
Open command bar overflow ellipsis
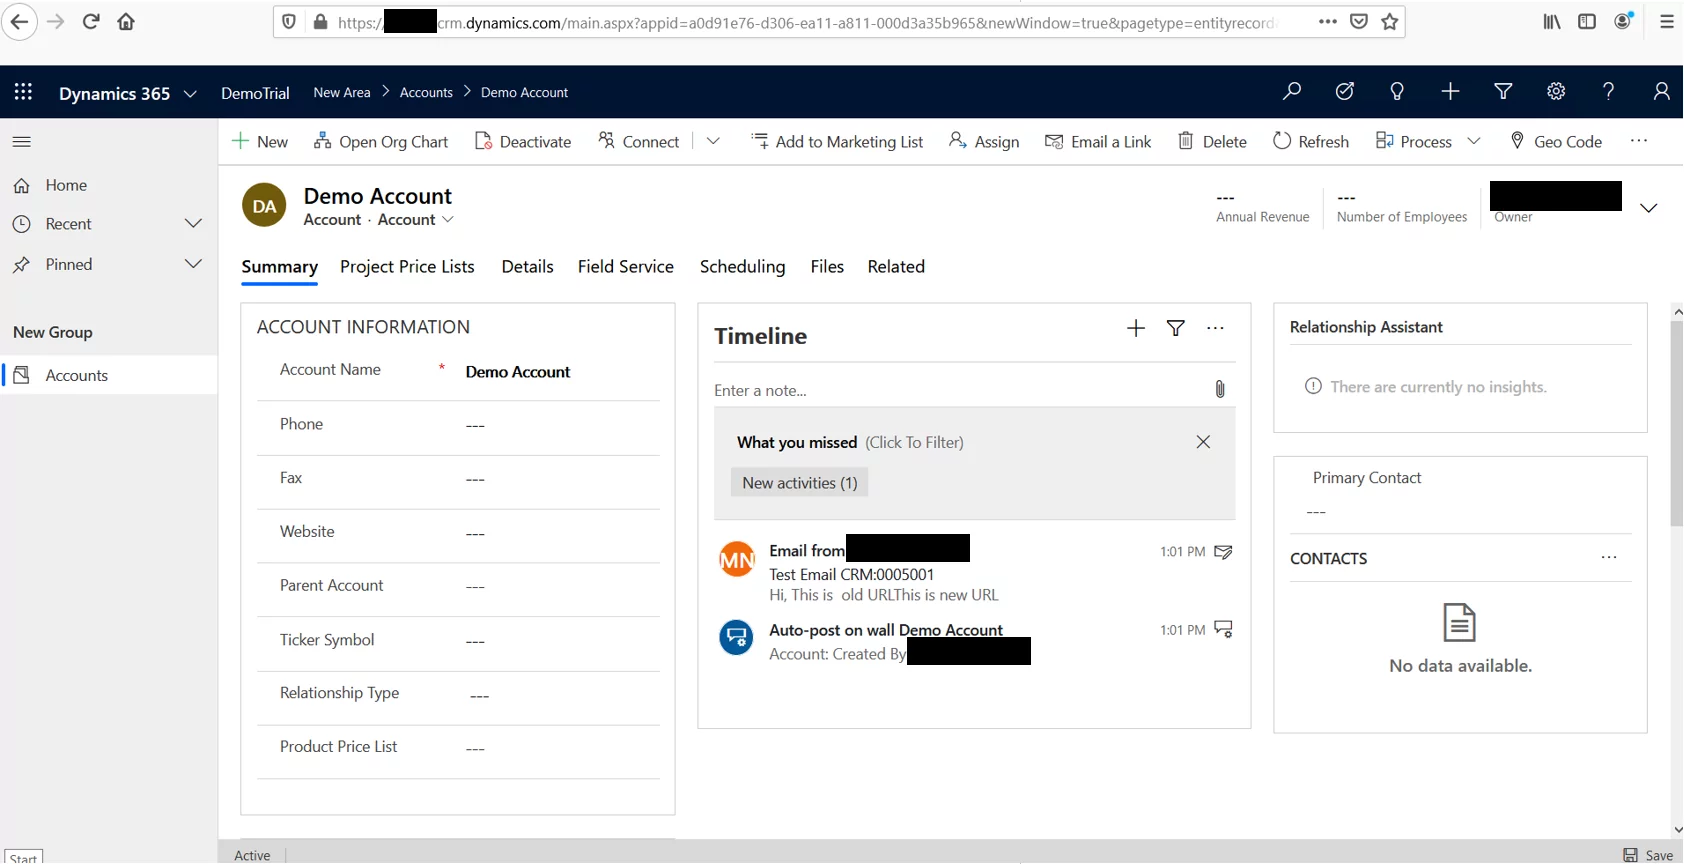click(1638, 141)
